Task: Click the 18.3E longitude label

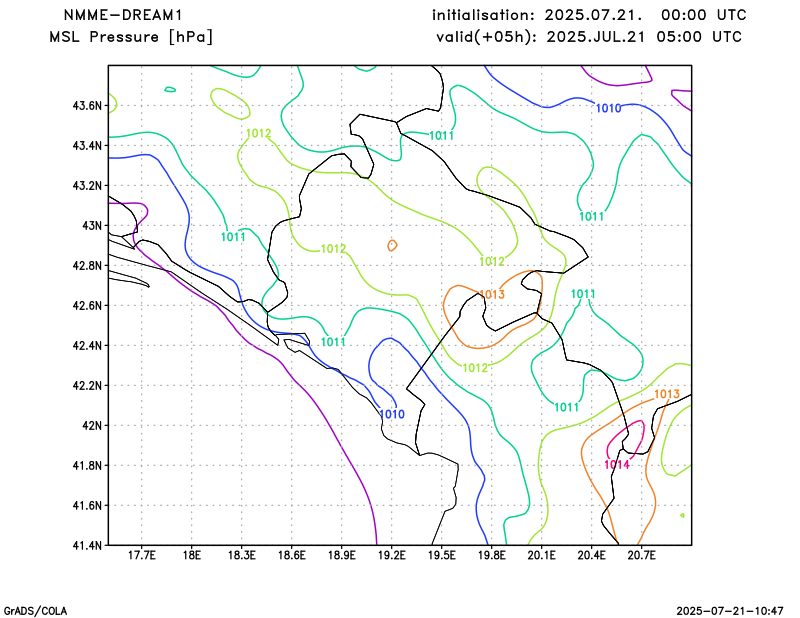Action: pos(241,555)
